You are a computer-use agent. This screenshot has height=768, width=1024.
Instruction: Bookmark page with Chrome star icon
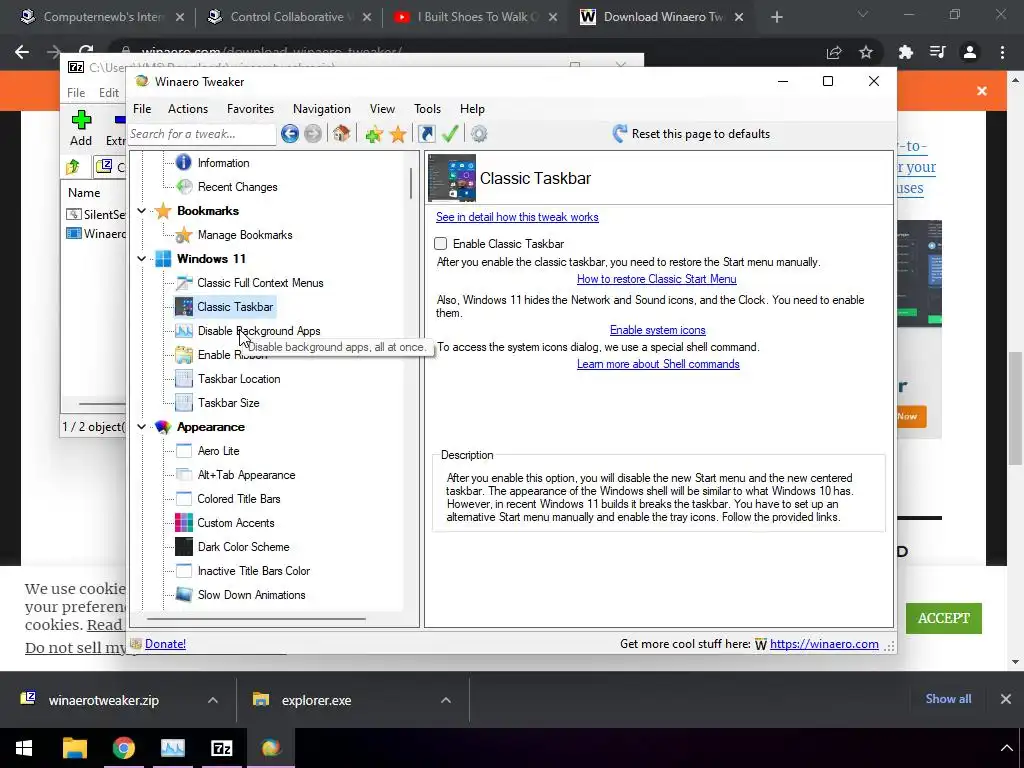pyautogui.click(x=866, y=52)
